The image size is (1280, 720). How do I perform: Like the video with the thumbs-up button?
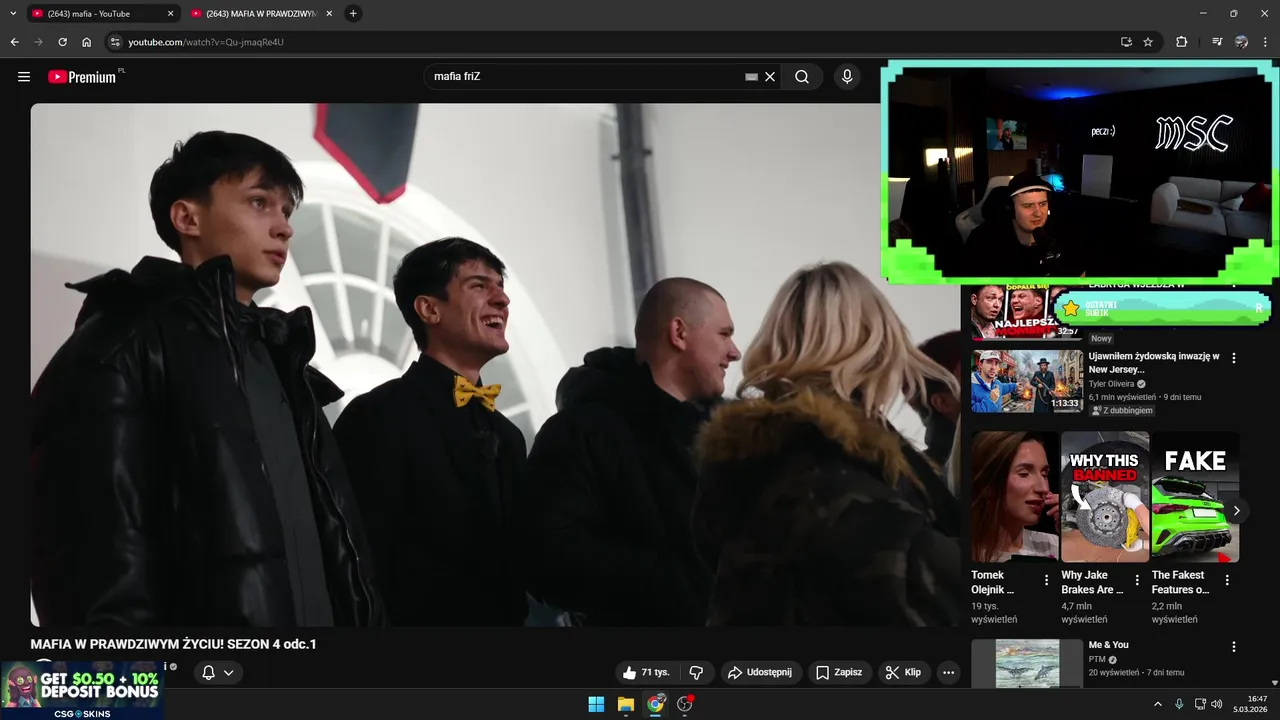click(x=645, y=673)
